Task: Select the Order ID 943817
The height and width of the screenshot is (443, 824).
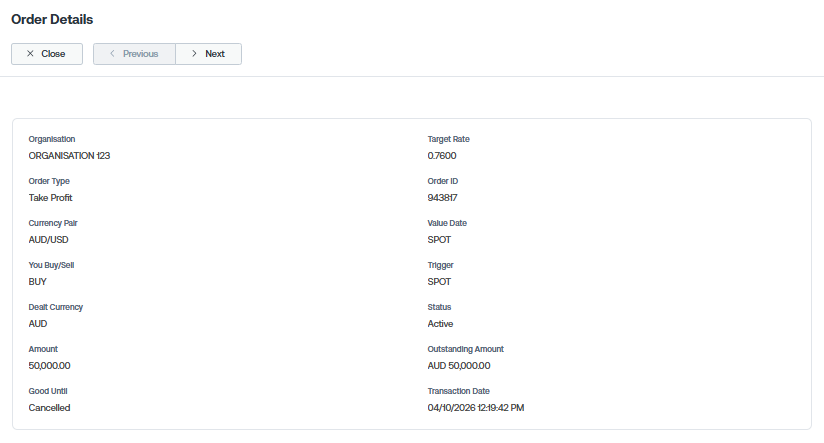Action: point(442,198)
